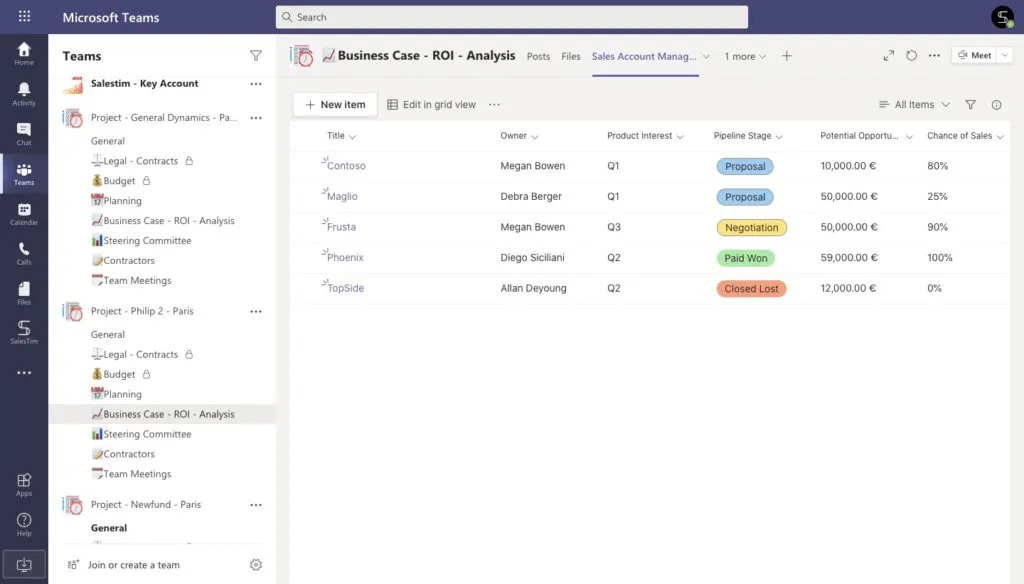Click the Closed Lost stage pill
1024x584 pixels.
[751, 289]
